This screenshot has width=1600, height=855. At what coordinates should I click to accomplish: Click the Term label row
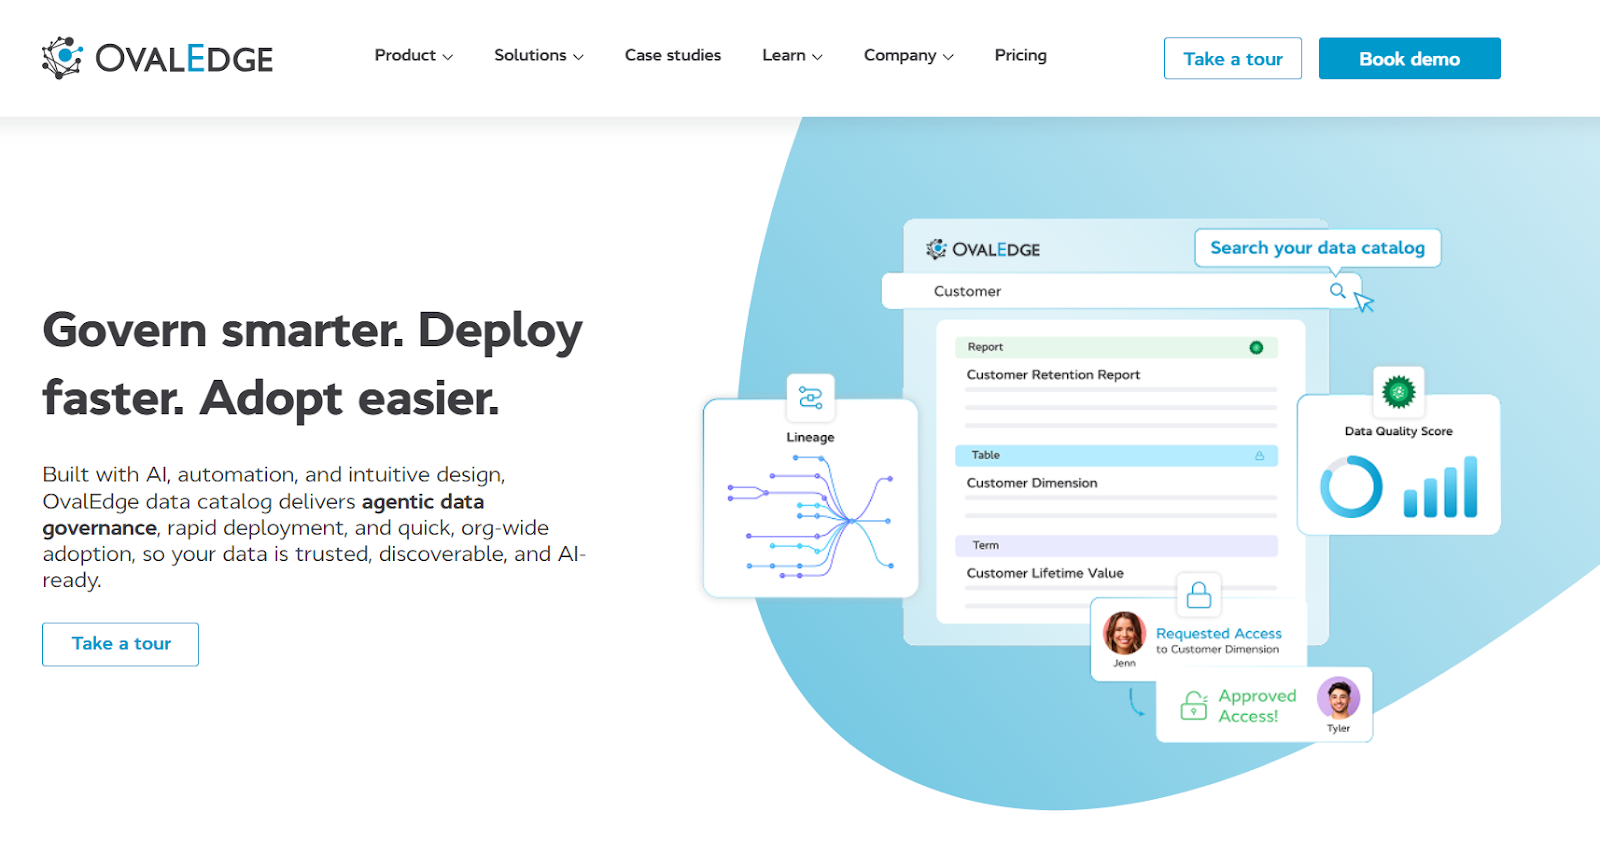click(1116, 546)
